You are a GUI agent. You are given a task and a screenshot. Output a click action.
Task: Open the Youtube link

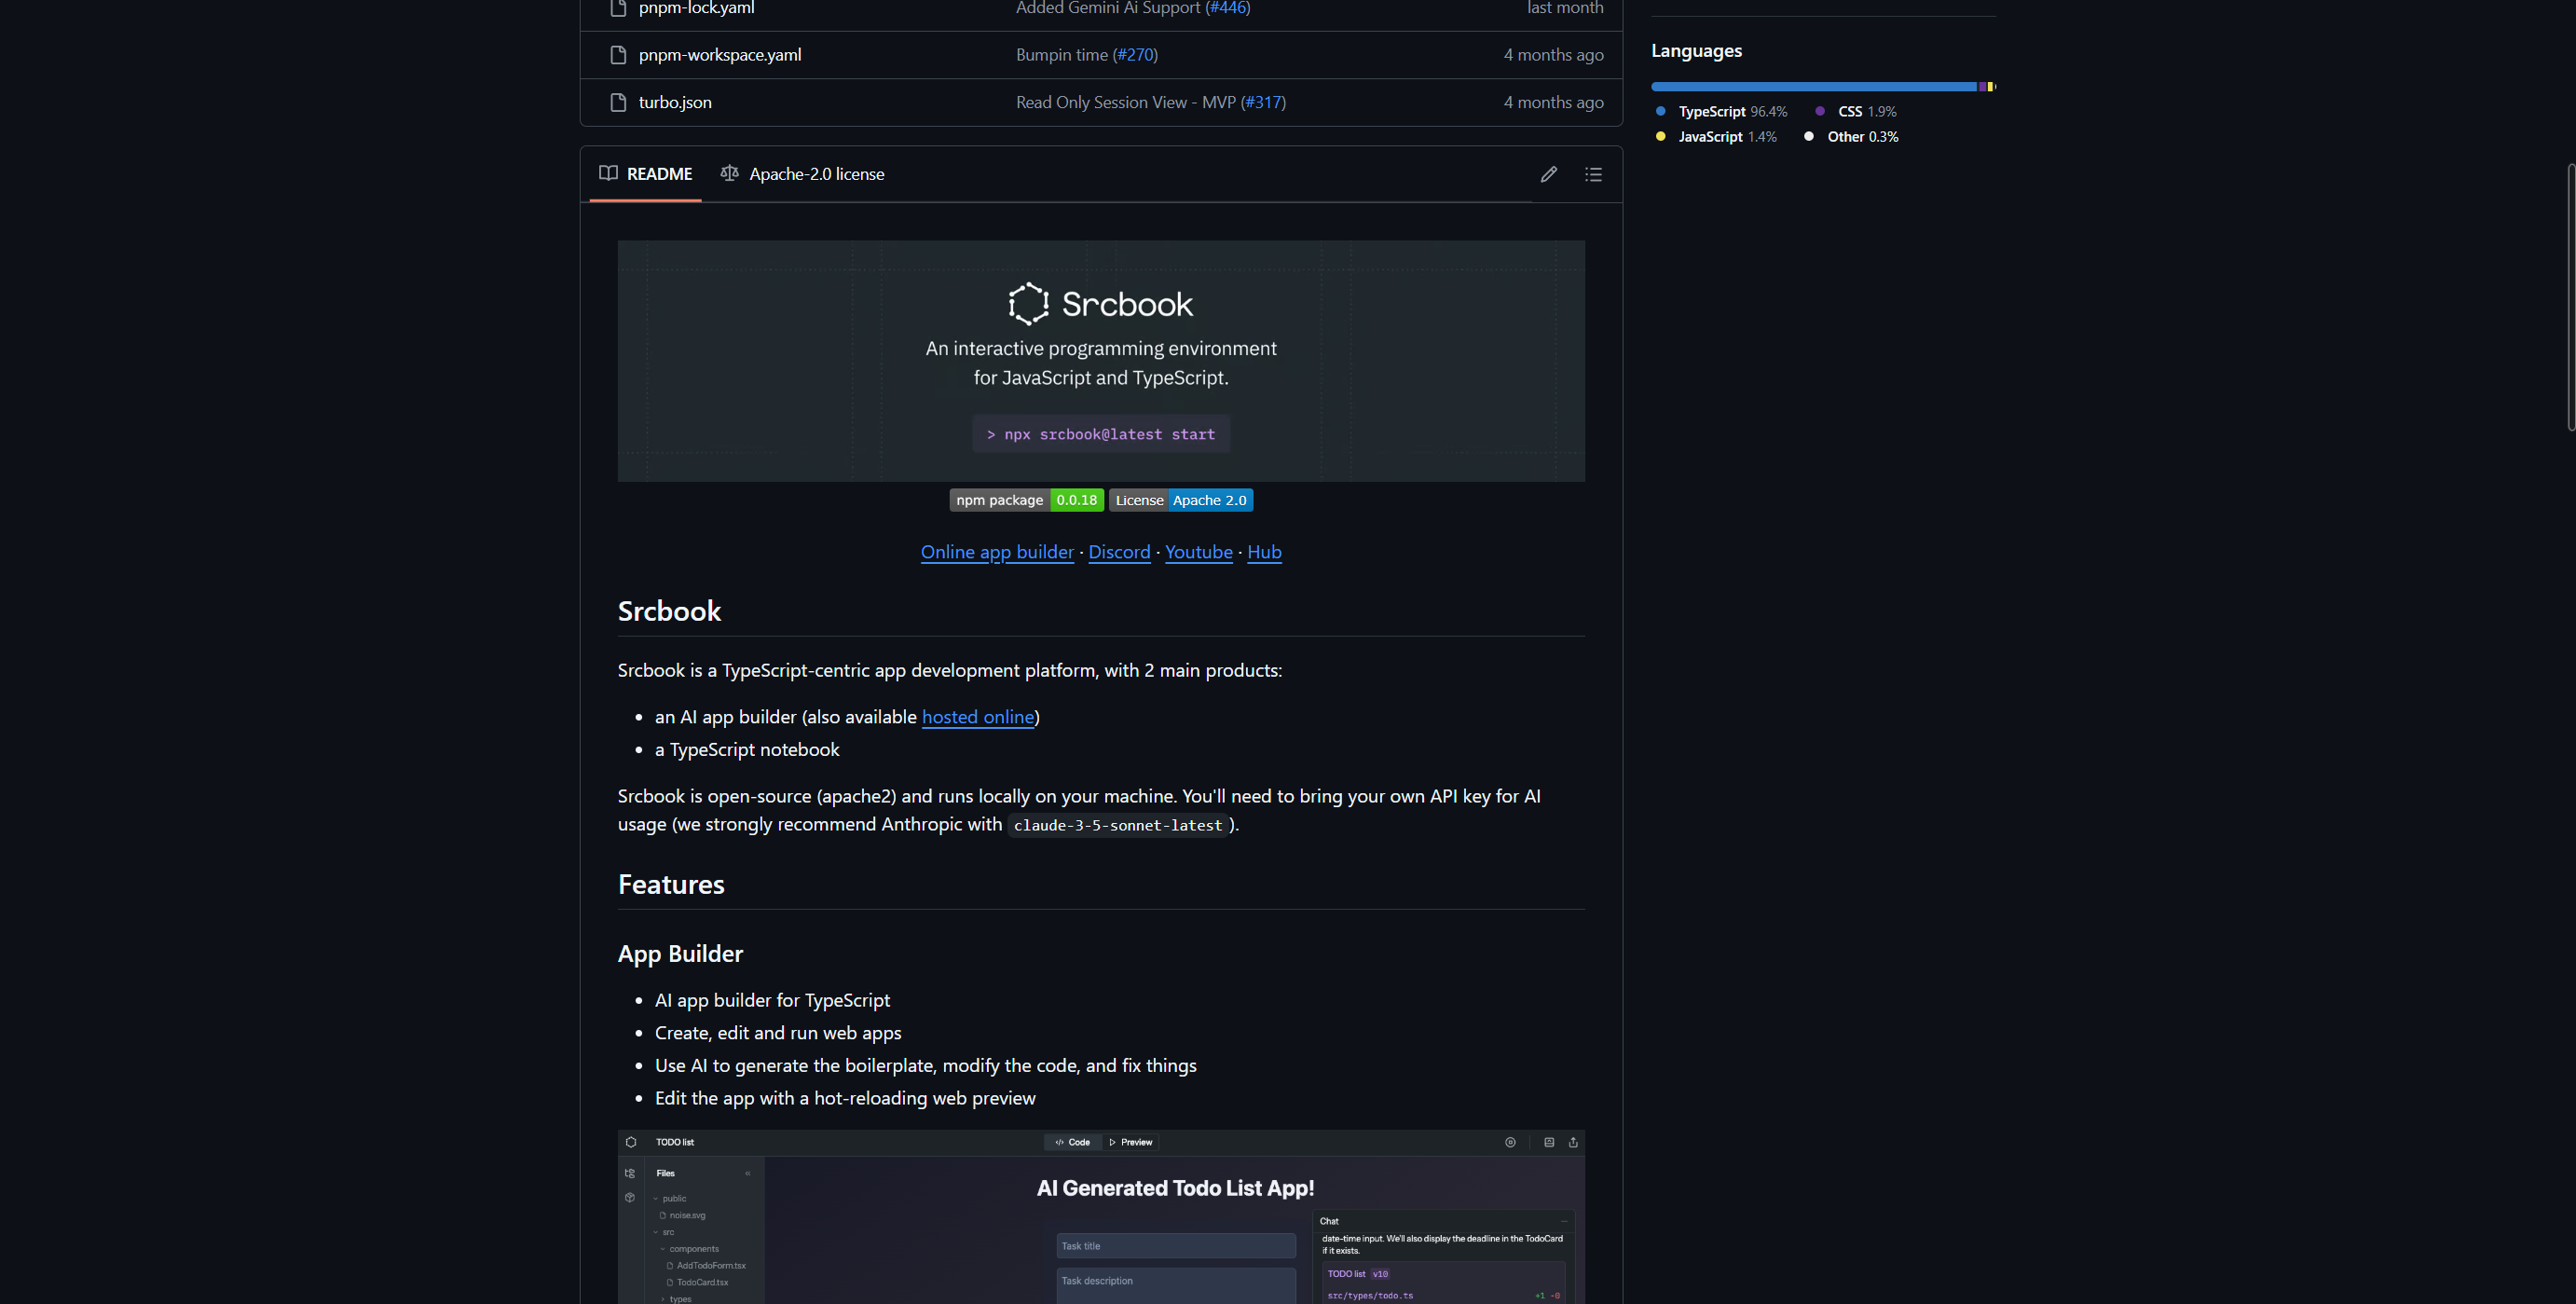click(x=1198, y=552)
